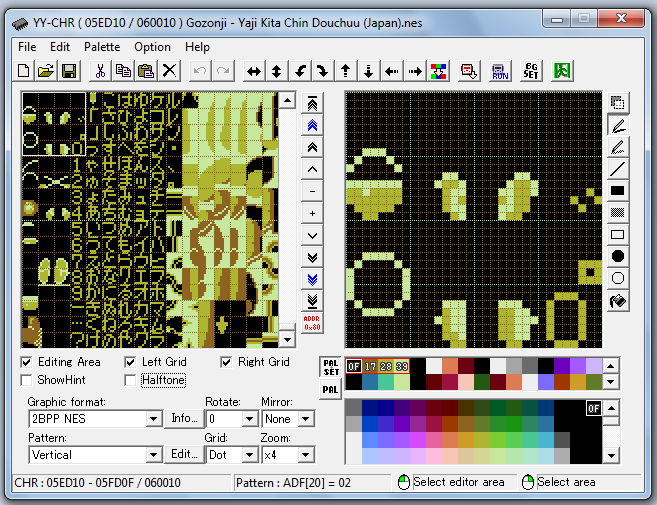Enable the ShowHint checkbox

click(x=26, y=380)
